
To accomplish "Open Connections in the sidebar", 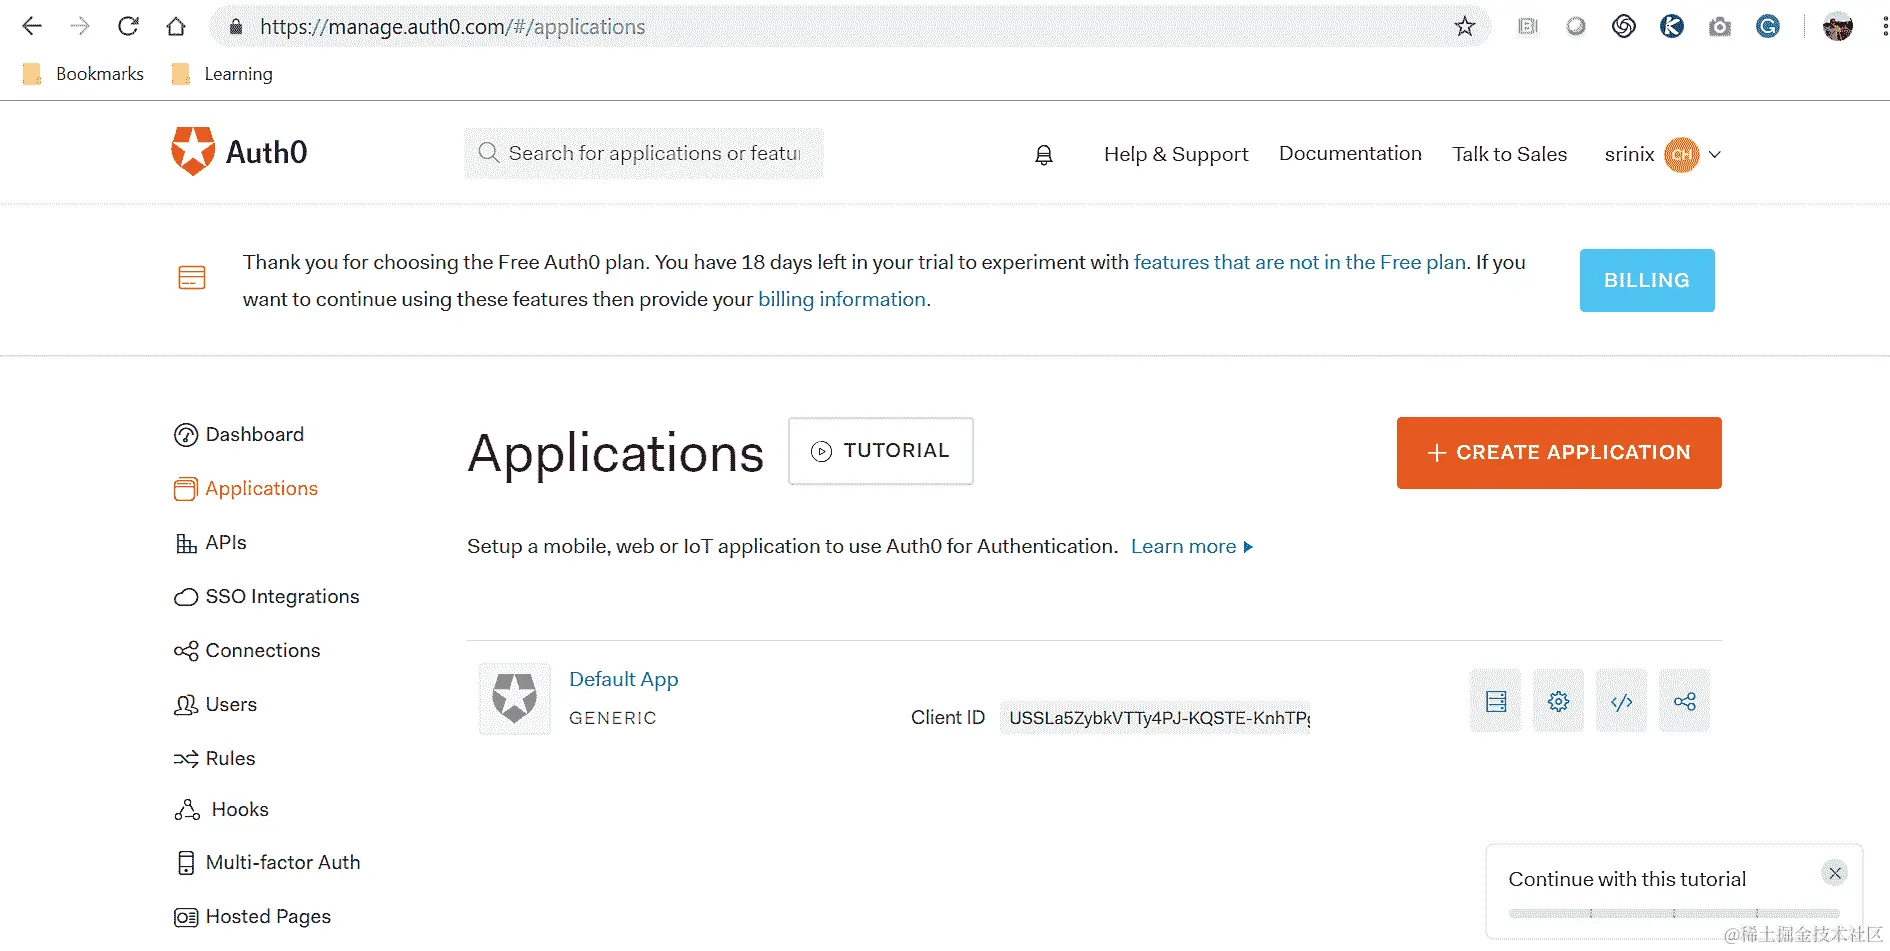I will 247,650.
